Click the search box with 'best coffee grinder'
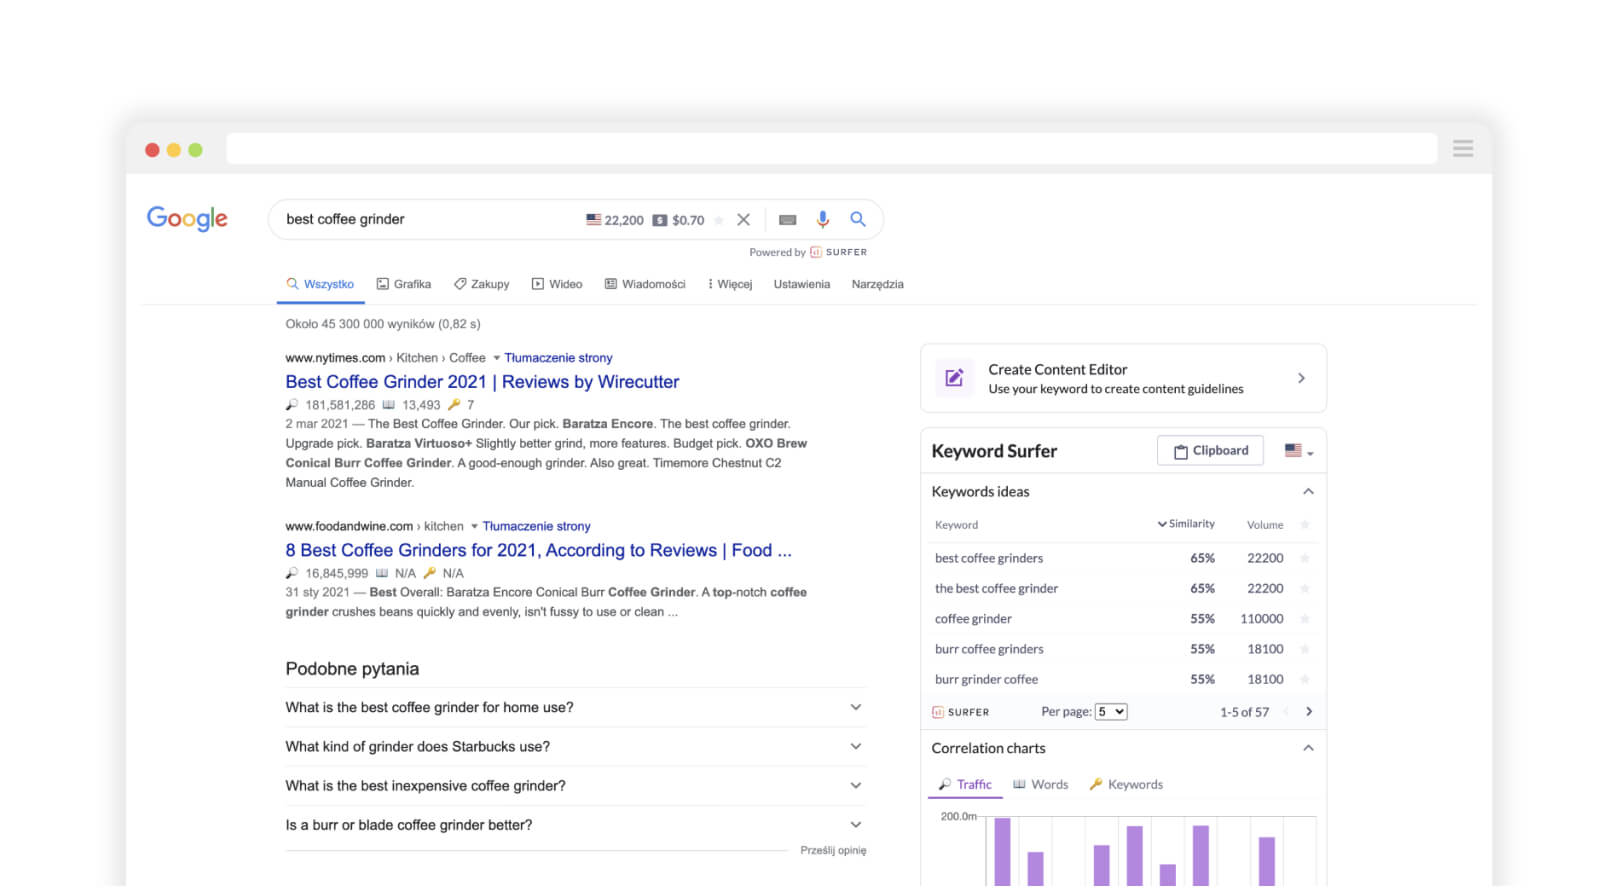The image size is (1620, 892). (430, 220)
